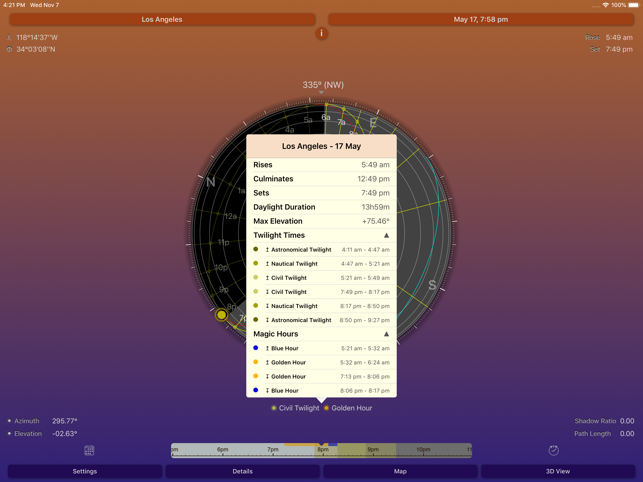Tap the Wi-Fi icon in the status bar
The image size is (643, 482).
point(605,5)
